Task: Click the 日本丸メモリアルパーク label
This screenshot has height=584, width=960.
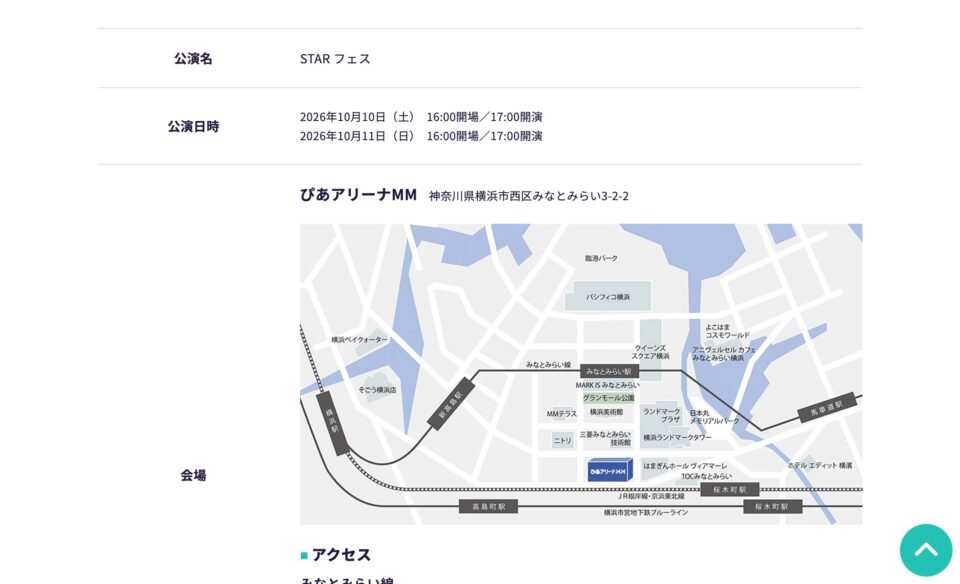Action: pos(714,417)
